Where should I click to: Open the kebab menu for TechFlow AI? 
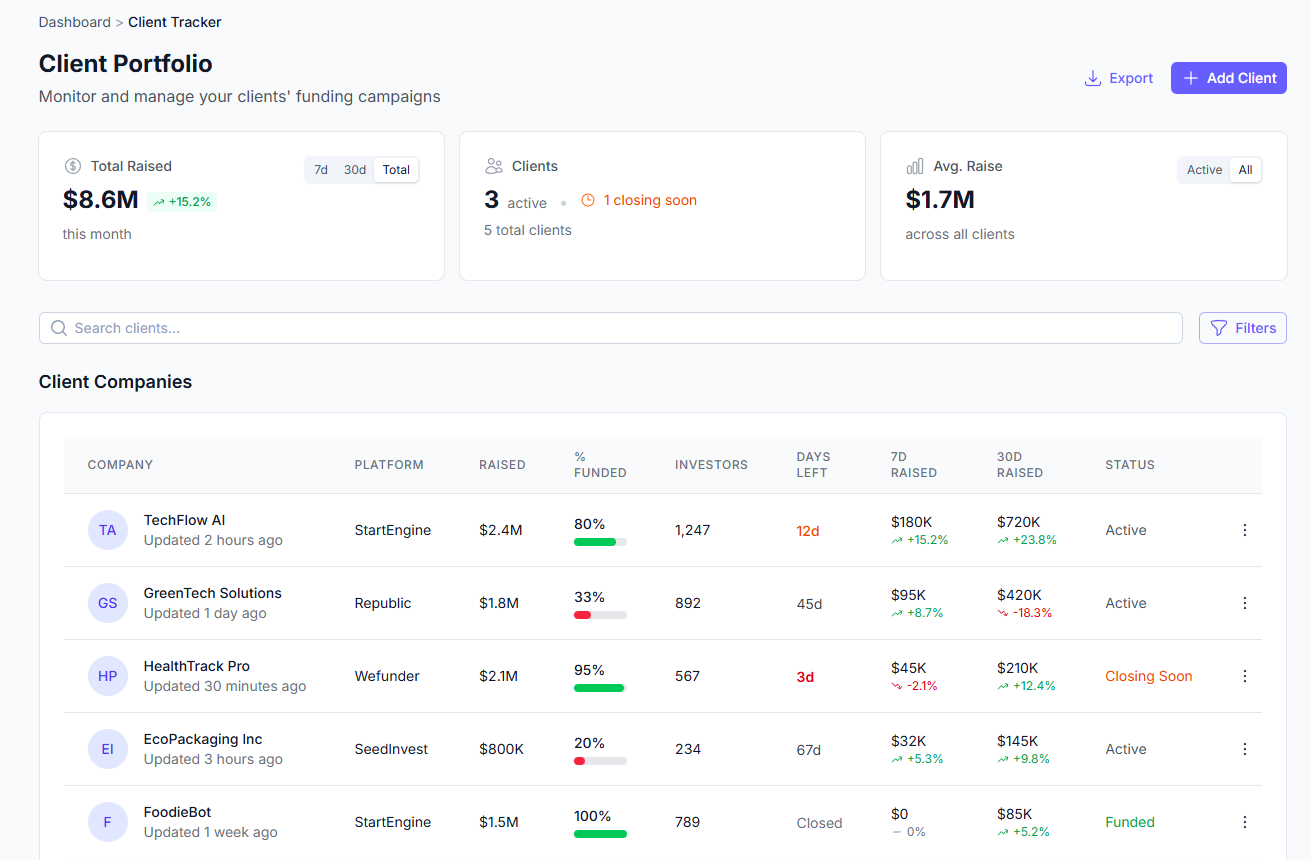point(1244,530)
